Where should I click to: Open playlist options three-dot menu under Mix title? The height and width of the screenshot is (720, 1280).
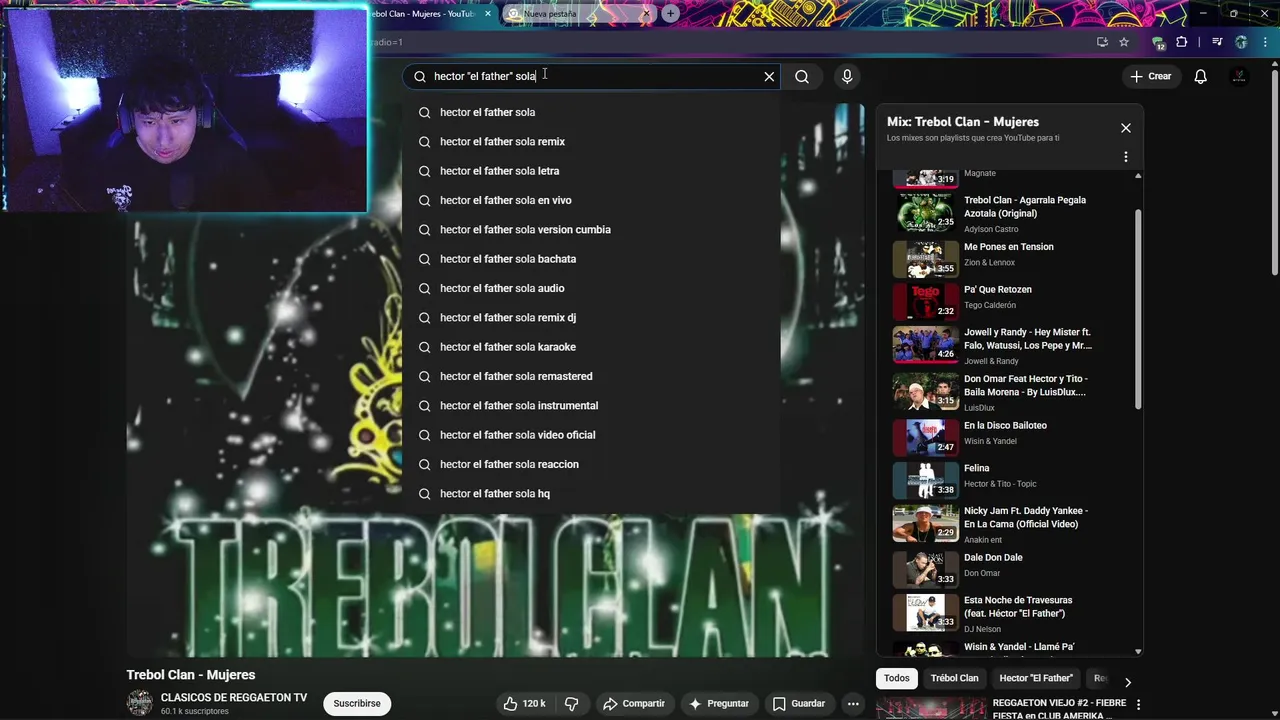(1125, 157)
